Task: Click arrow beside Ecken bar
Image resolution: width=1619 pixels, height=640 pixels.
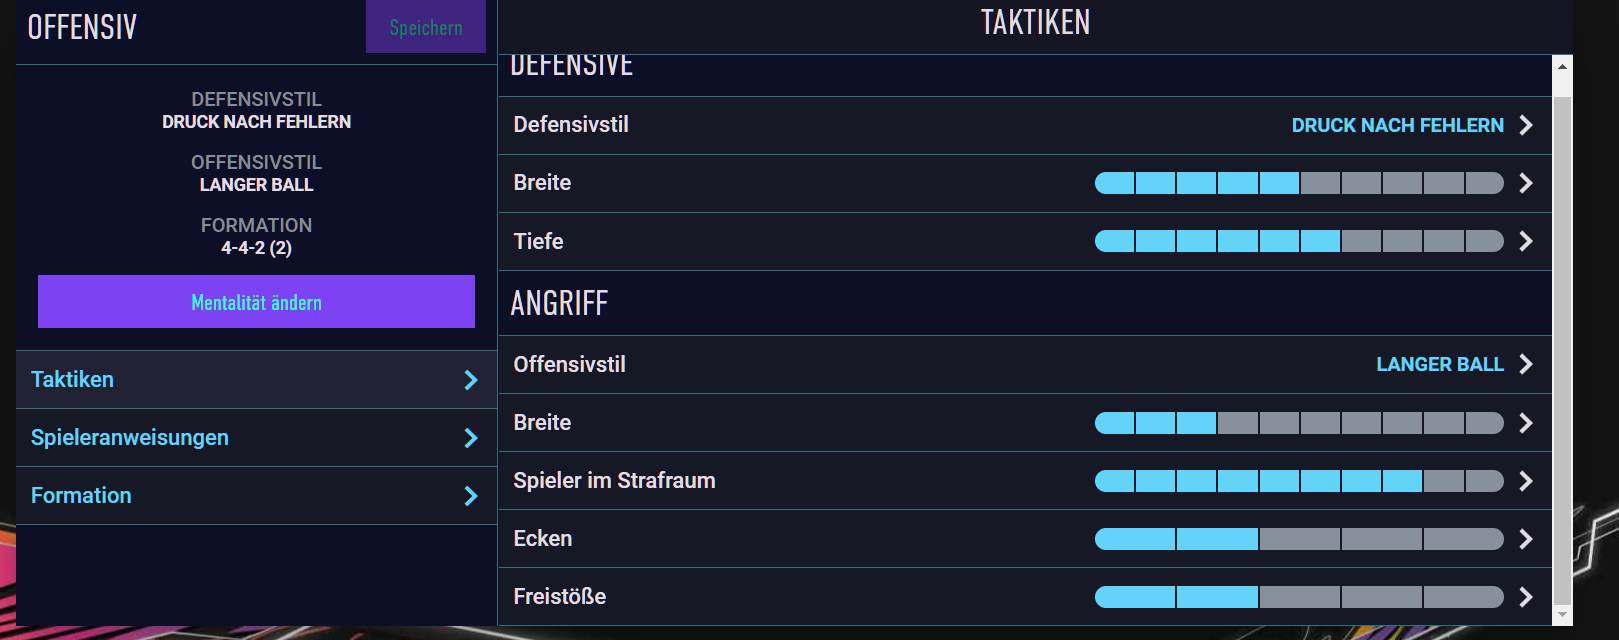Action: (x=1526, y=539)
